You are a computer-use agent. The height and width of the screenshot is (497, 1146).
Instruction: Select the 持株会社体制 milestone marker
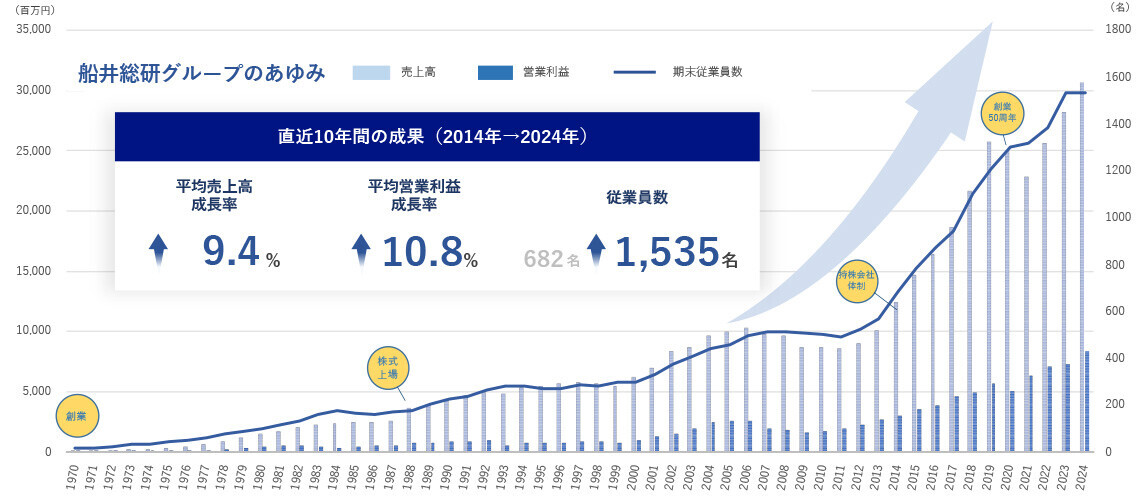pyautogui.click(x=856, y=280)
